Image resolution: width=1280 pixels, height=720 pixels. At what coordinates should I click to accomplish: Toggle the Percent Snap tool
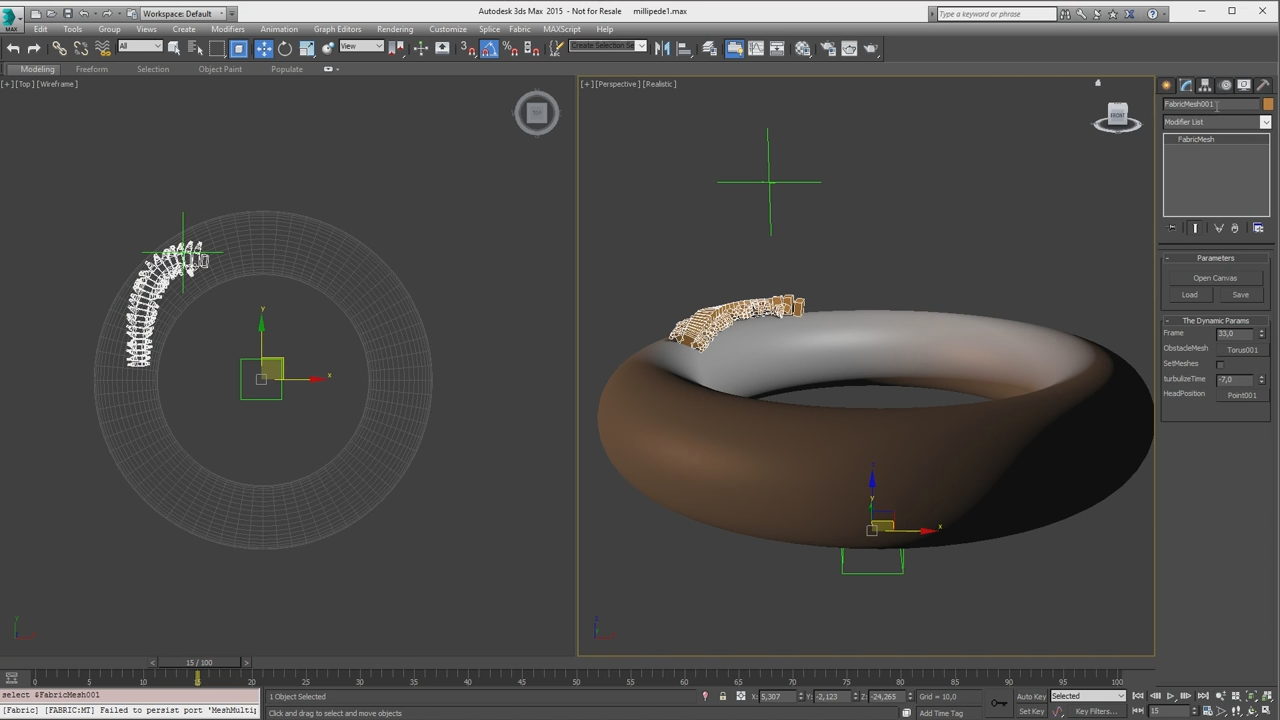[x=510, y=48]
